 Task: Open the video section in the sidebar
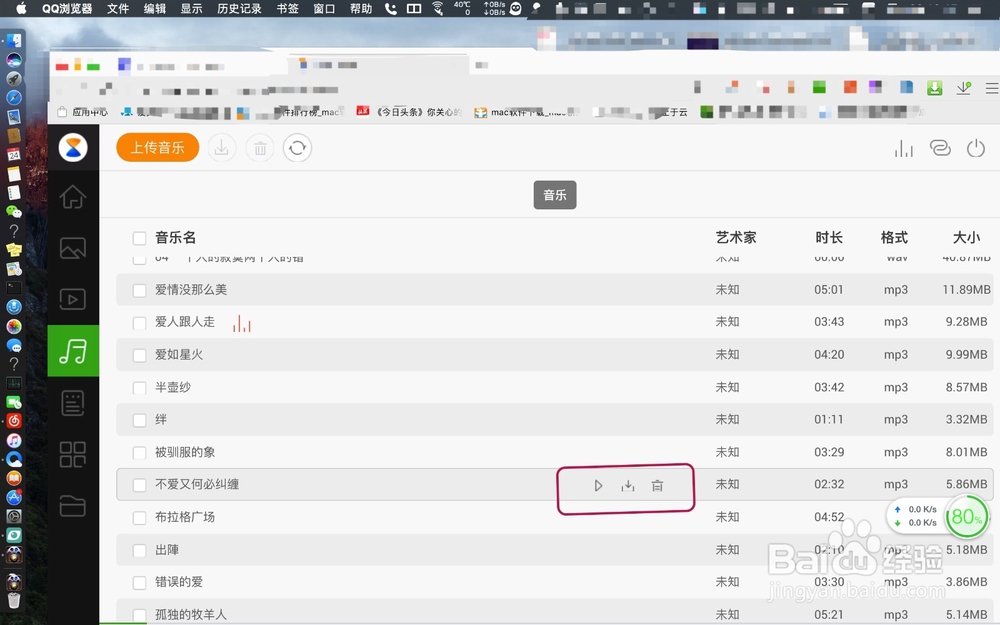(73, 299)
